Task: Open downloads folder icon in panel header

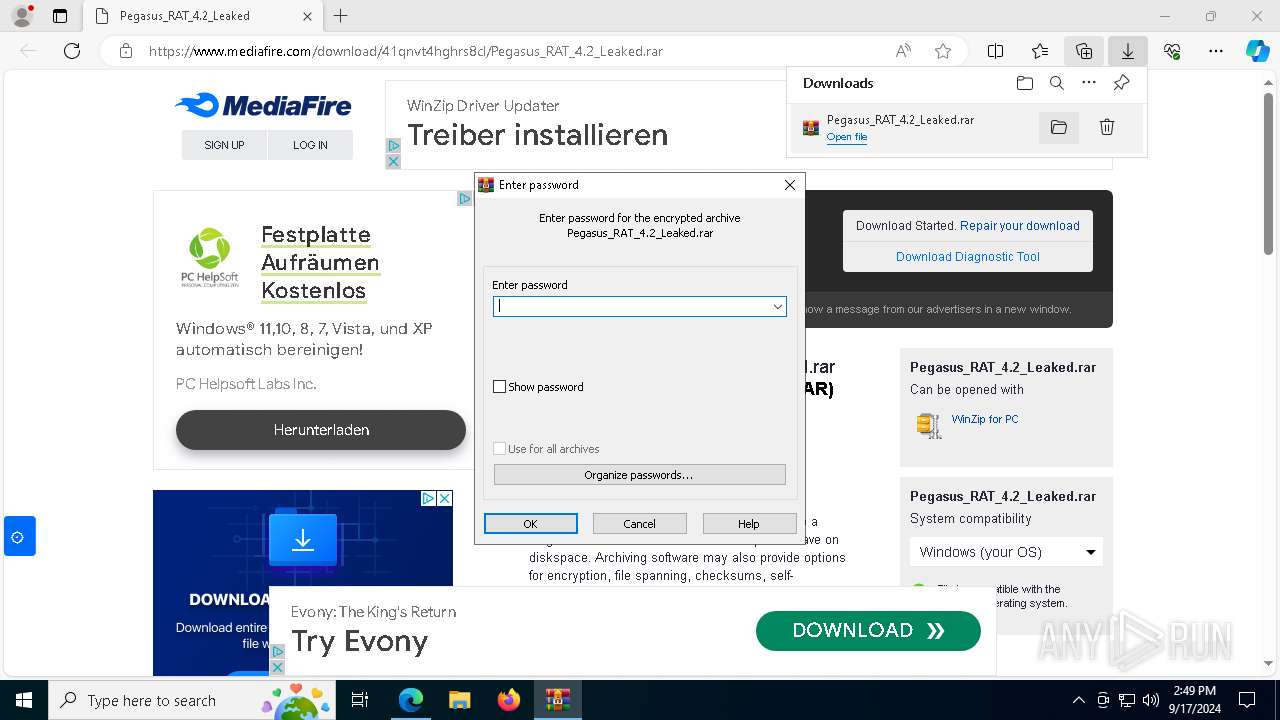Action: [1025, 83]
